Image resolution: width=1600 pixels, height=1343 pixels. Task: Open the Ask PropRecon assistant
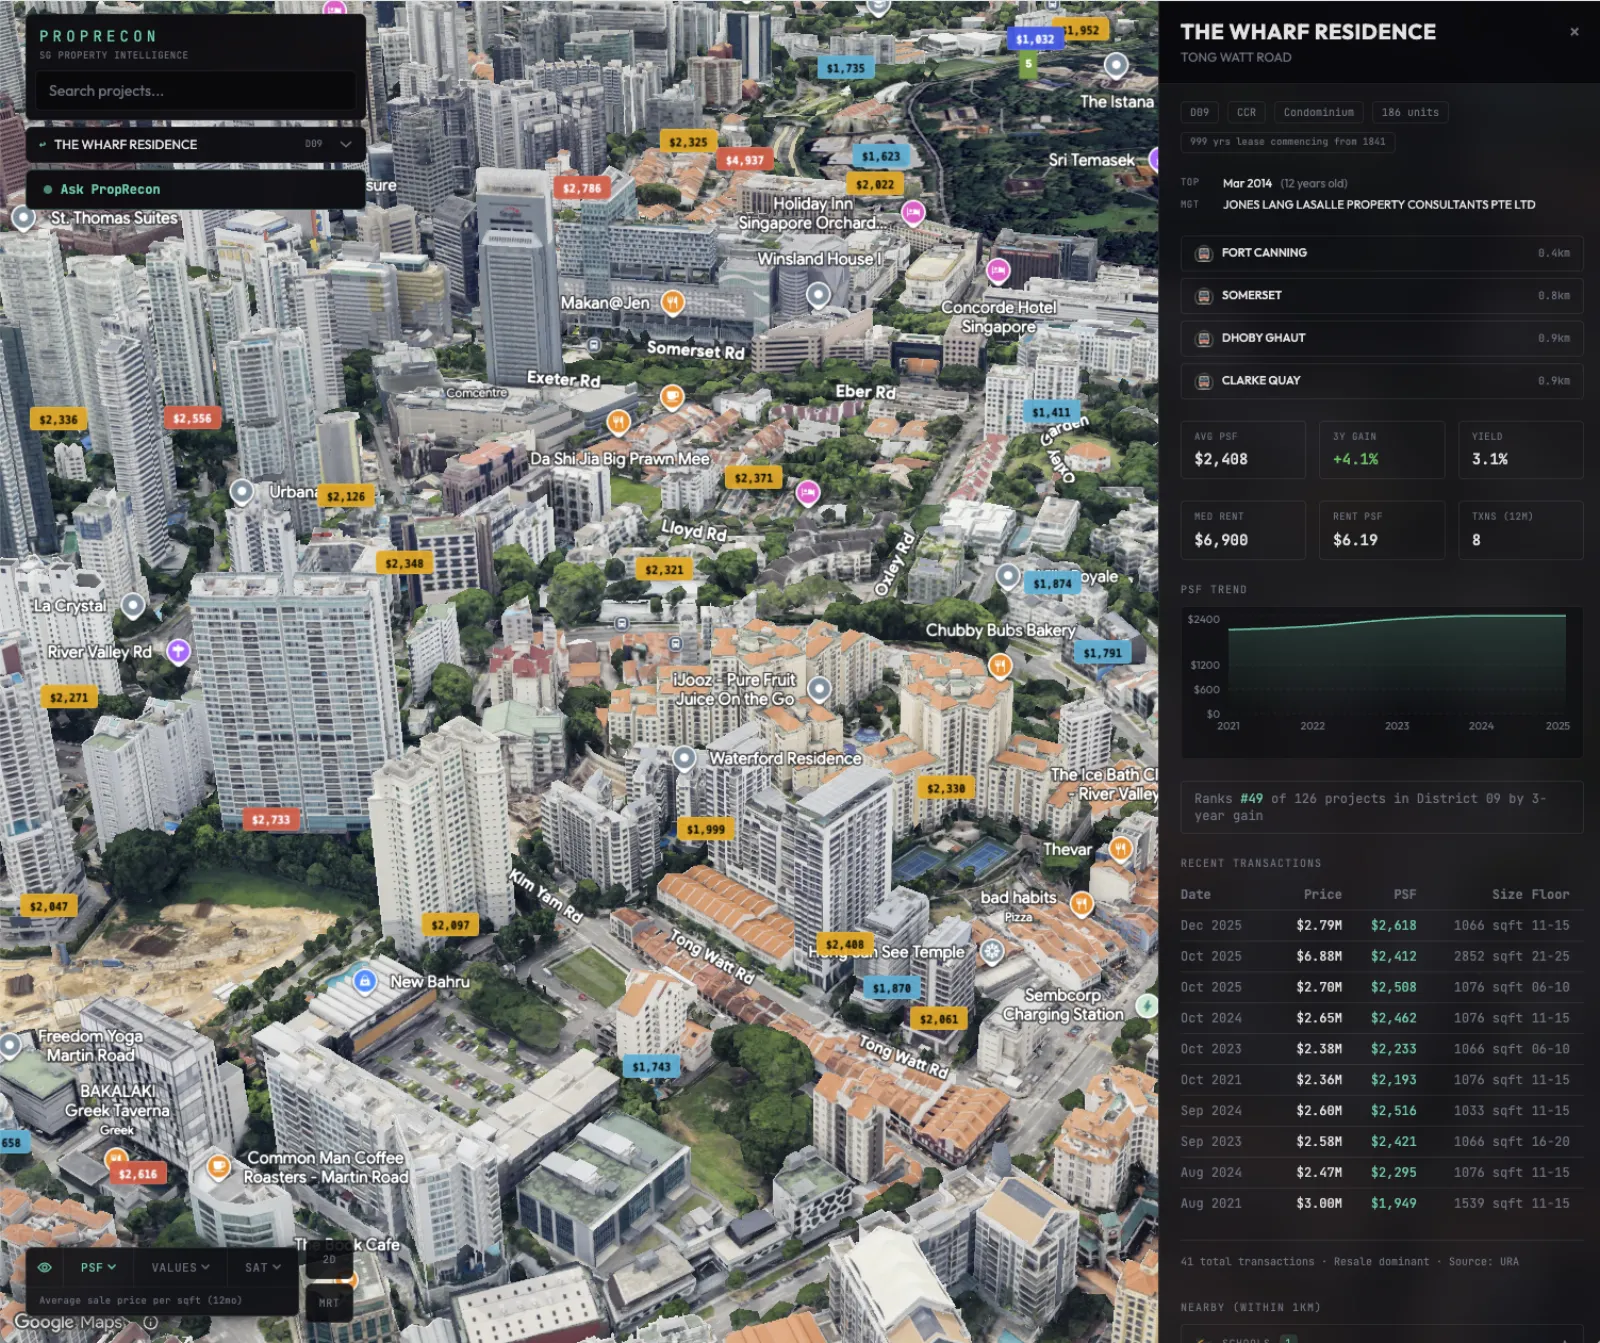(x=196, y=189)
